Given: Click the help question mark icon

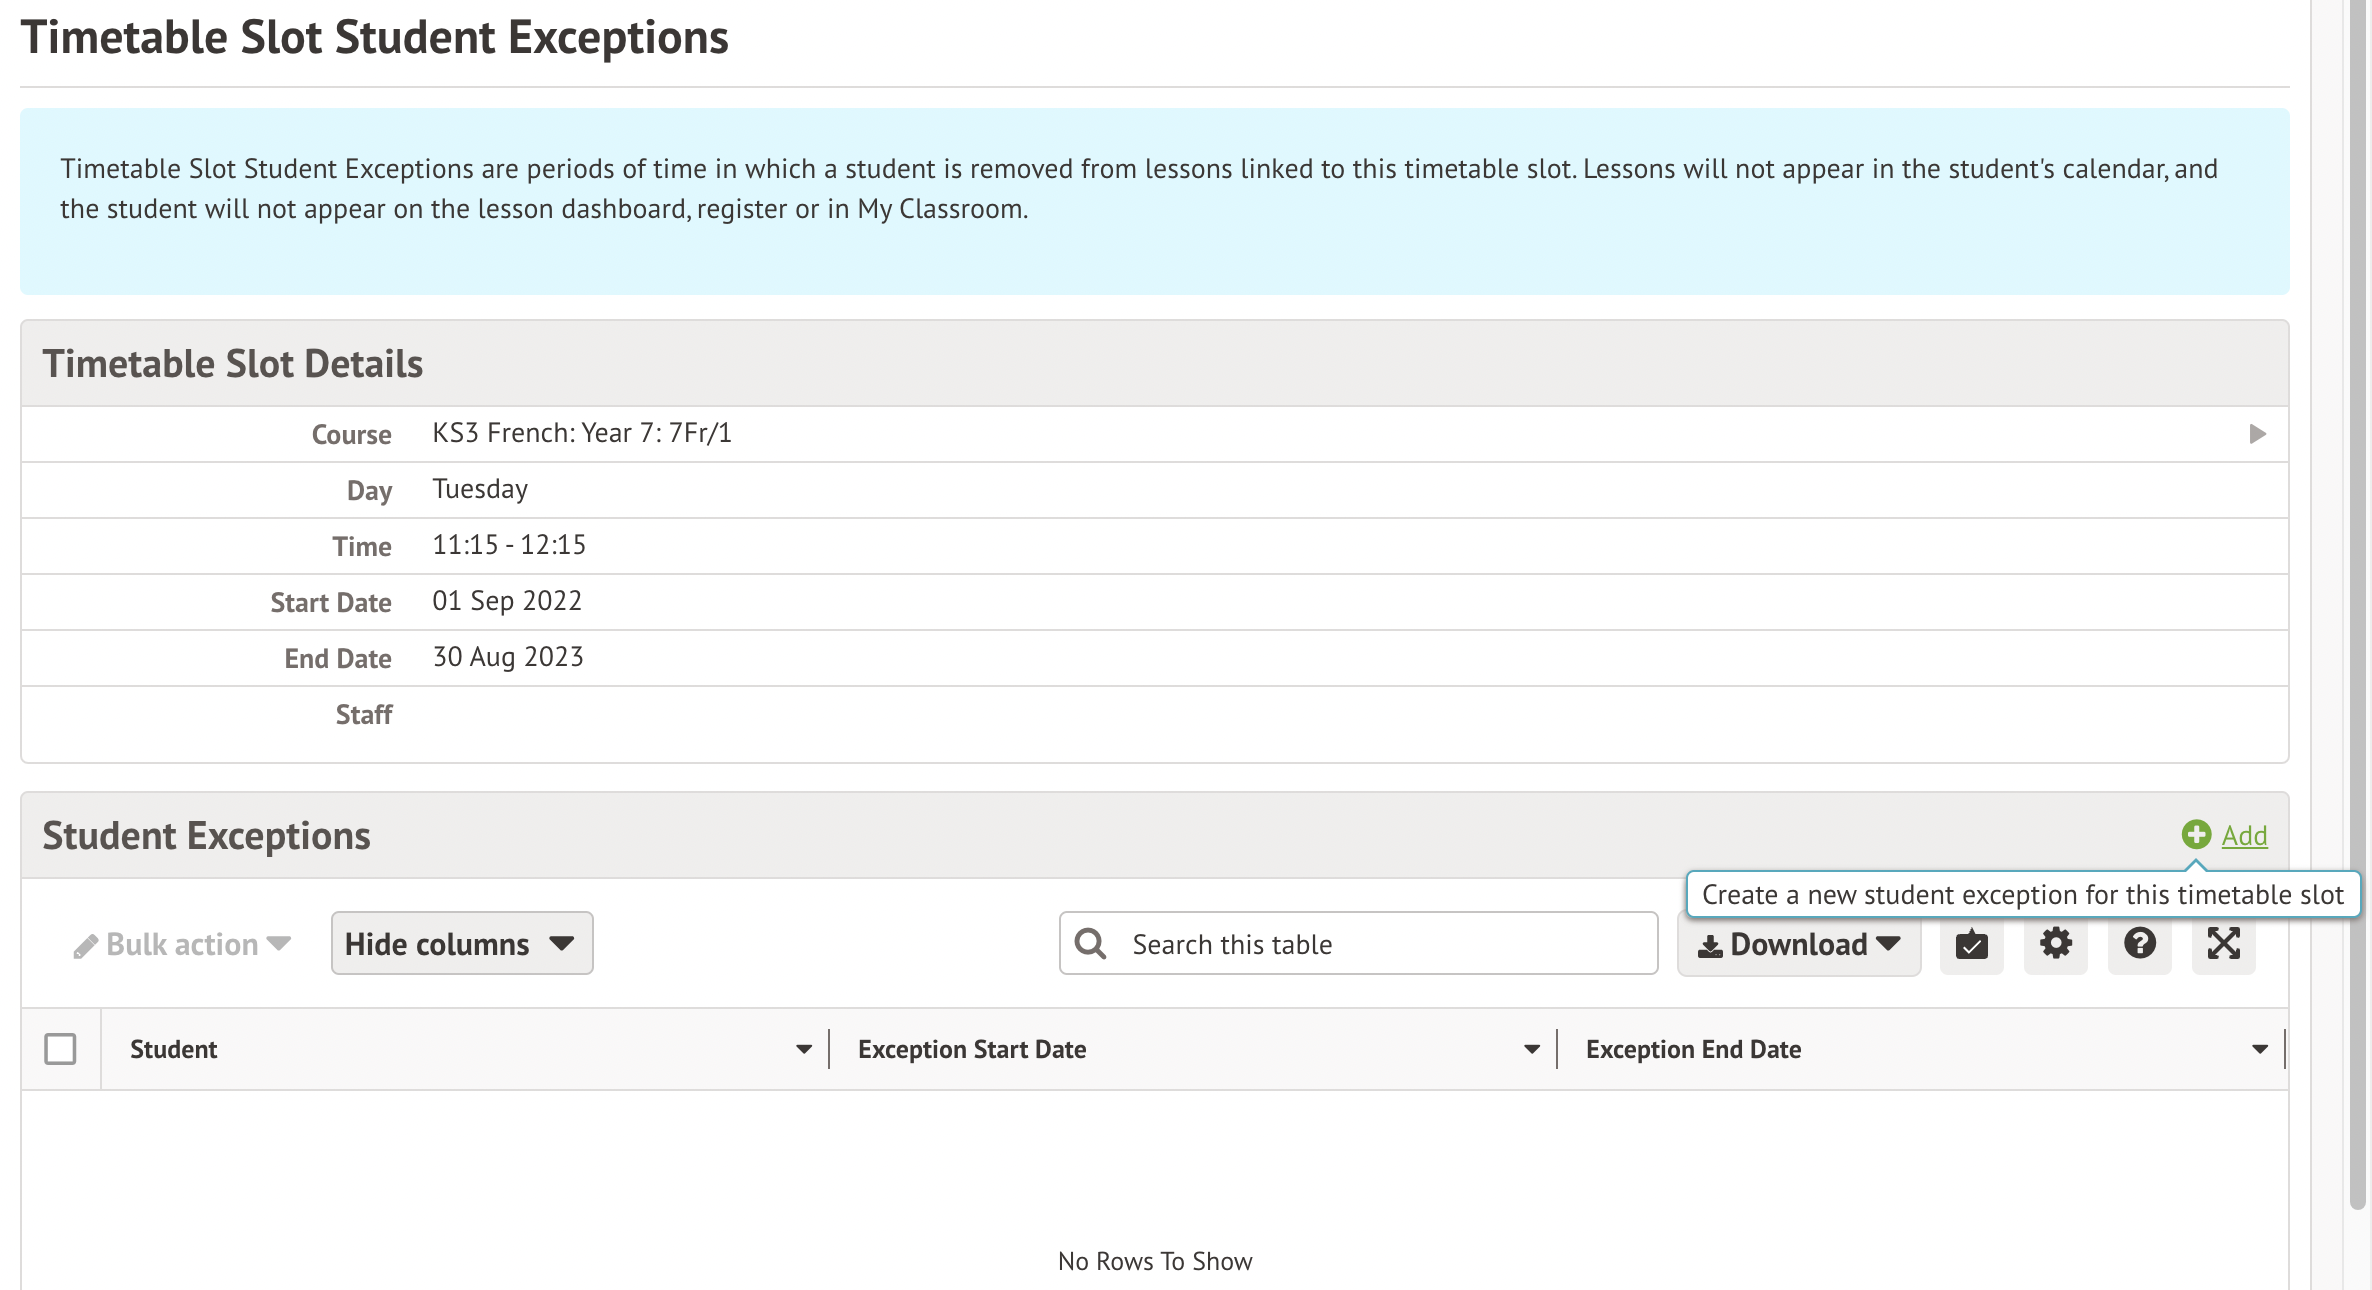Looking at the screenshot, I should coord(2139,944).
